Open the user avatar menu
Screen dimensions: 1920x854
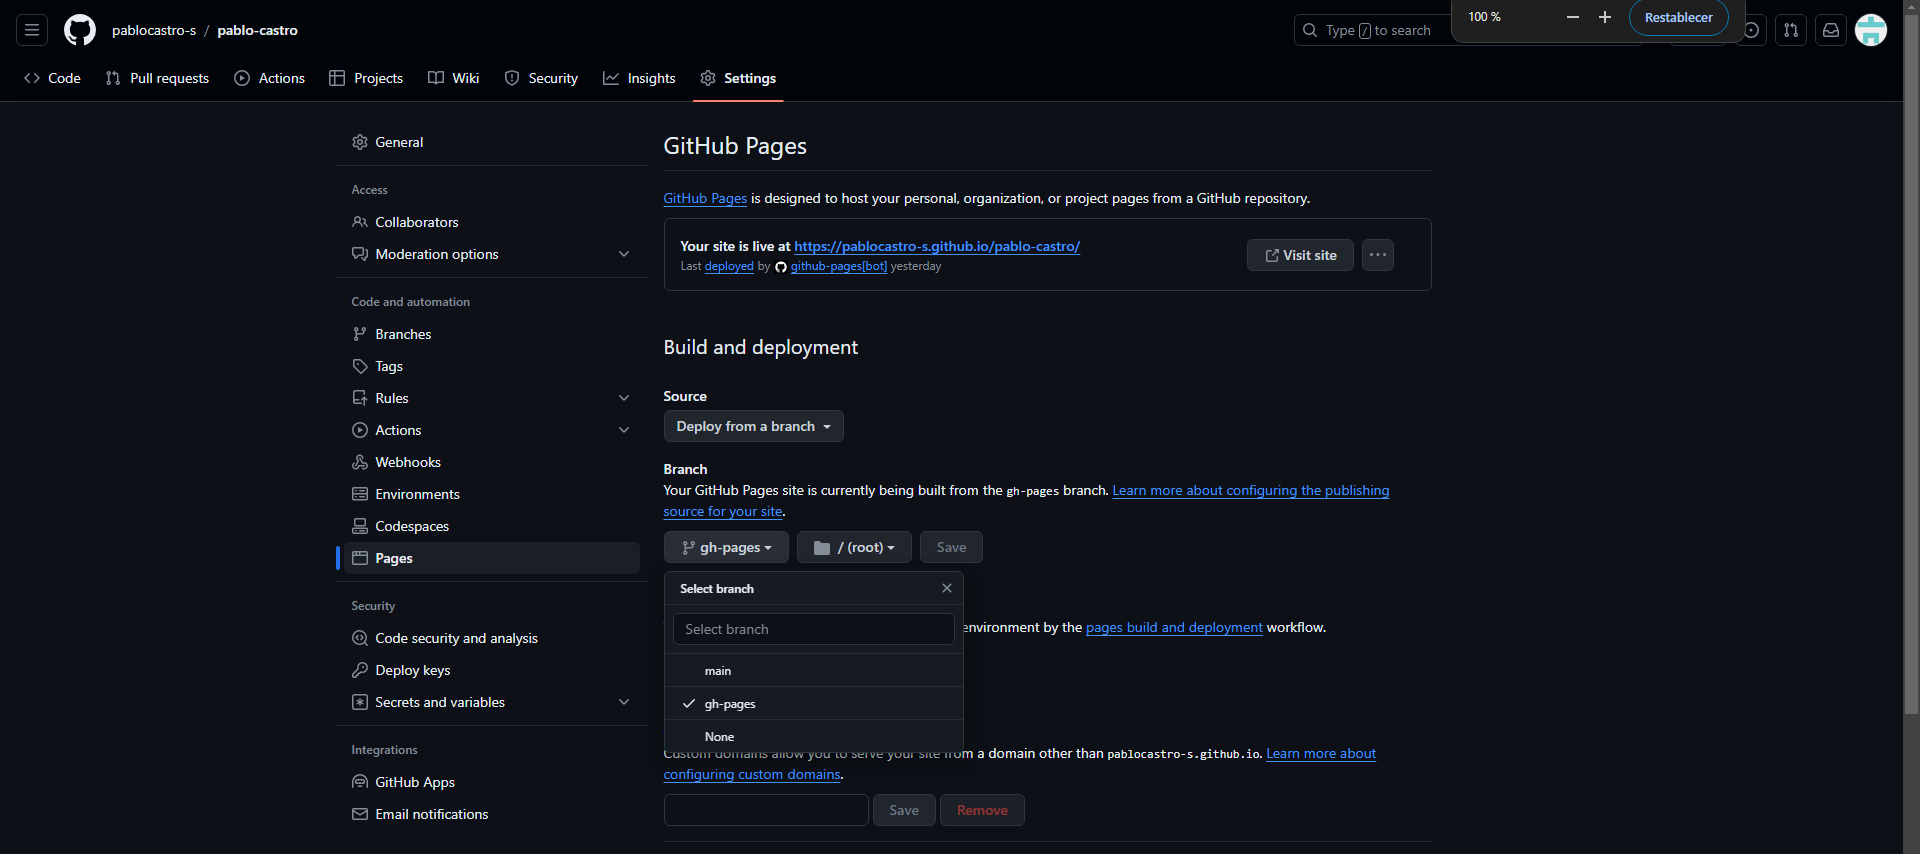(x=1871, y=30)
